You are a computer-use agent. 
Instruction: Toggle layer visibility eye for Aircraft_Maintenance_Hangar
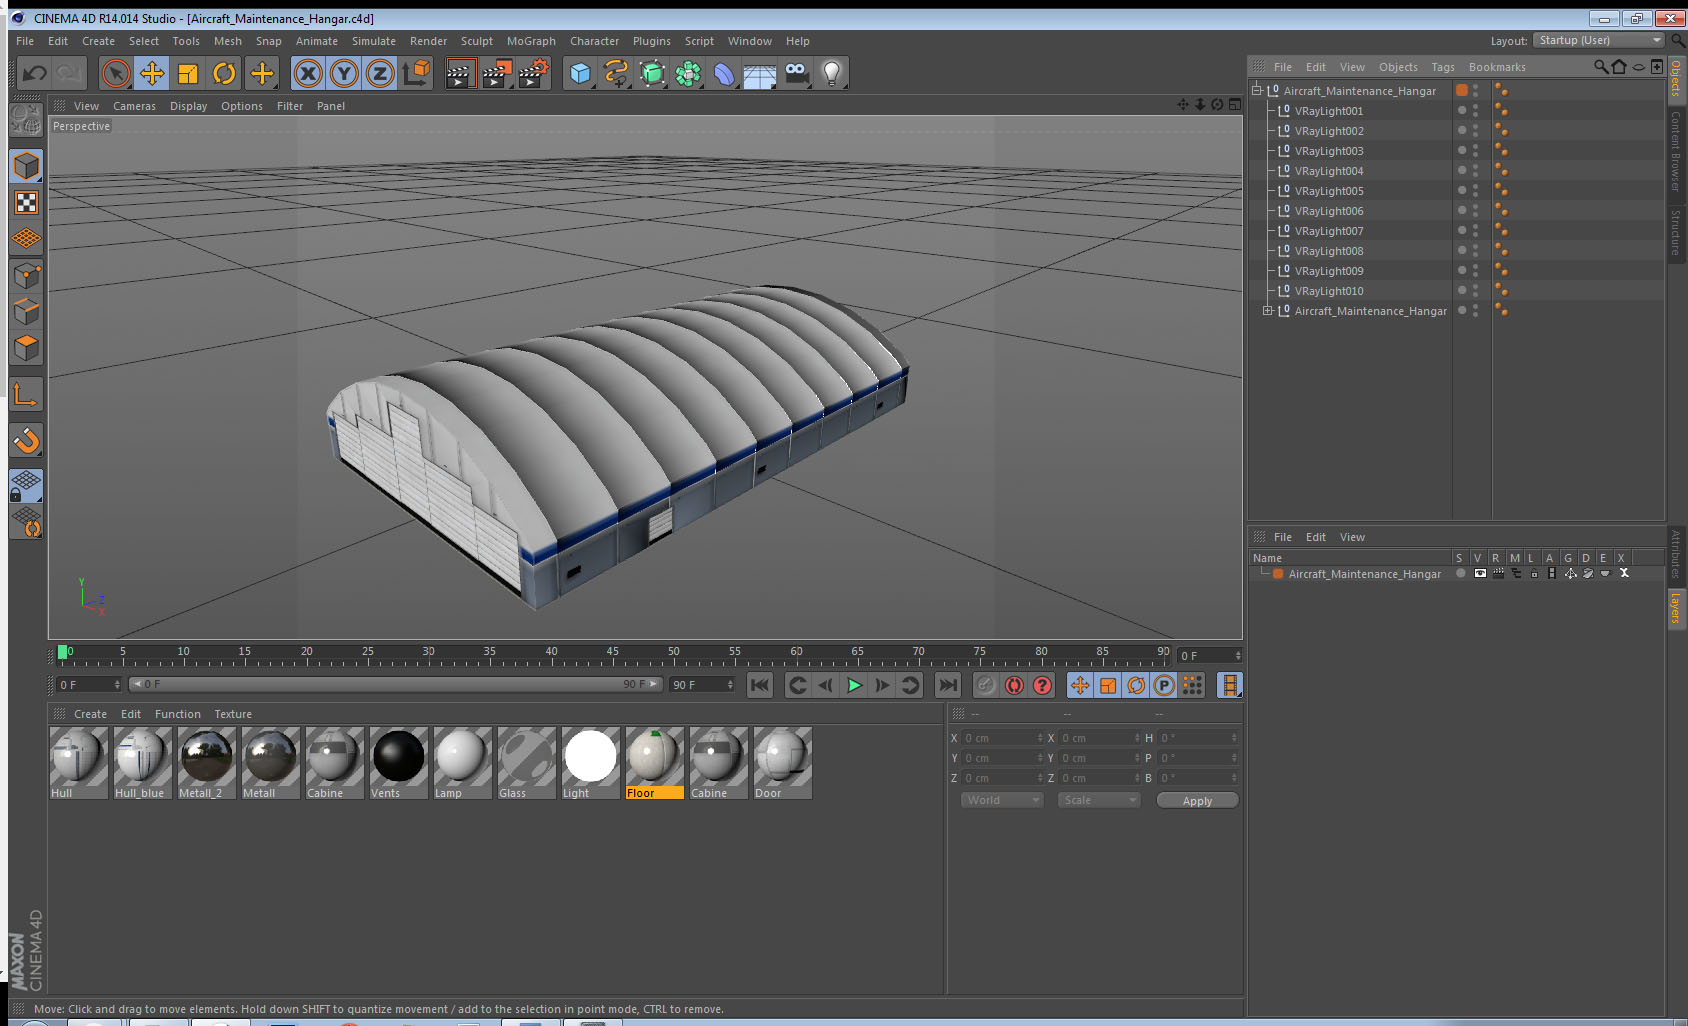(x=1480, y=573)
